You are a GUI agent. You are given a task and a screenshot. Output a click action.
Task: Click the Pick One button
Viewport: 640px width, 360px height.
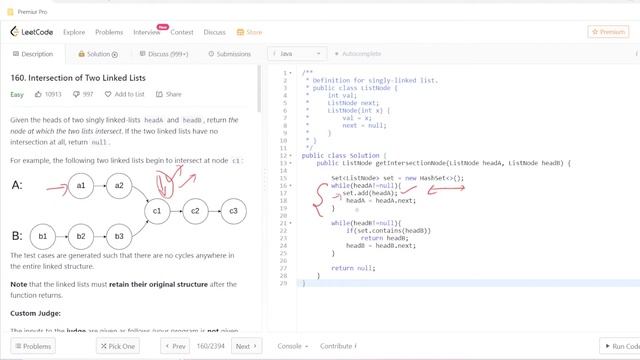[118, 346]
